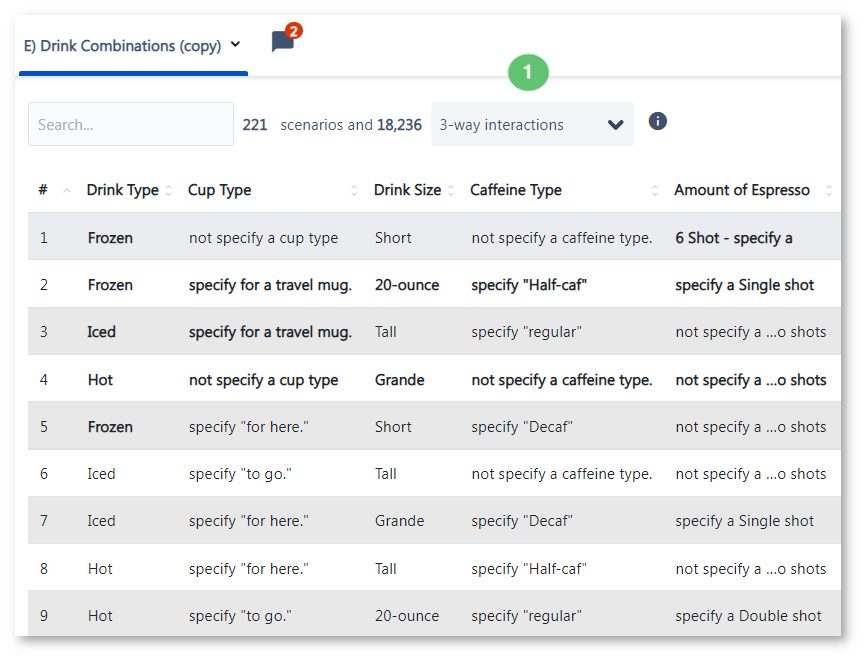Click row 9 "20-ounce" cell
The width and height of the screenshot is (866, 661).
407,616
